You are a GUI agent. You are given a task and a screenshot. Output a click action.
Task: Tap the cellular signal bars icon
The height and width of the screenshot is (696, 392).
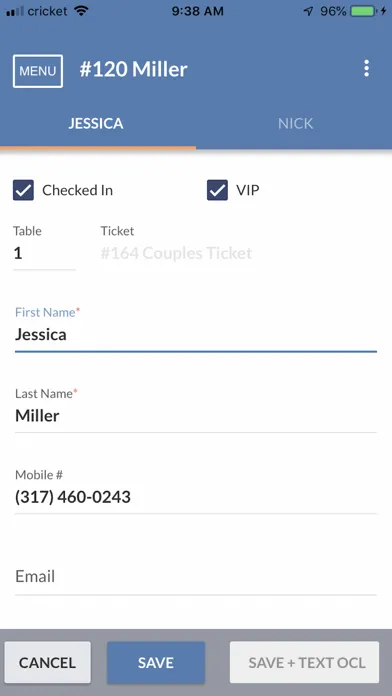pyautogui.click(x=15, y=12)
